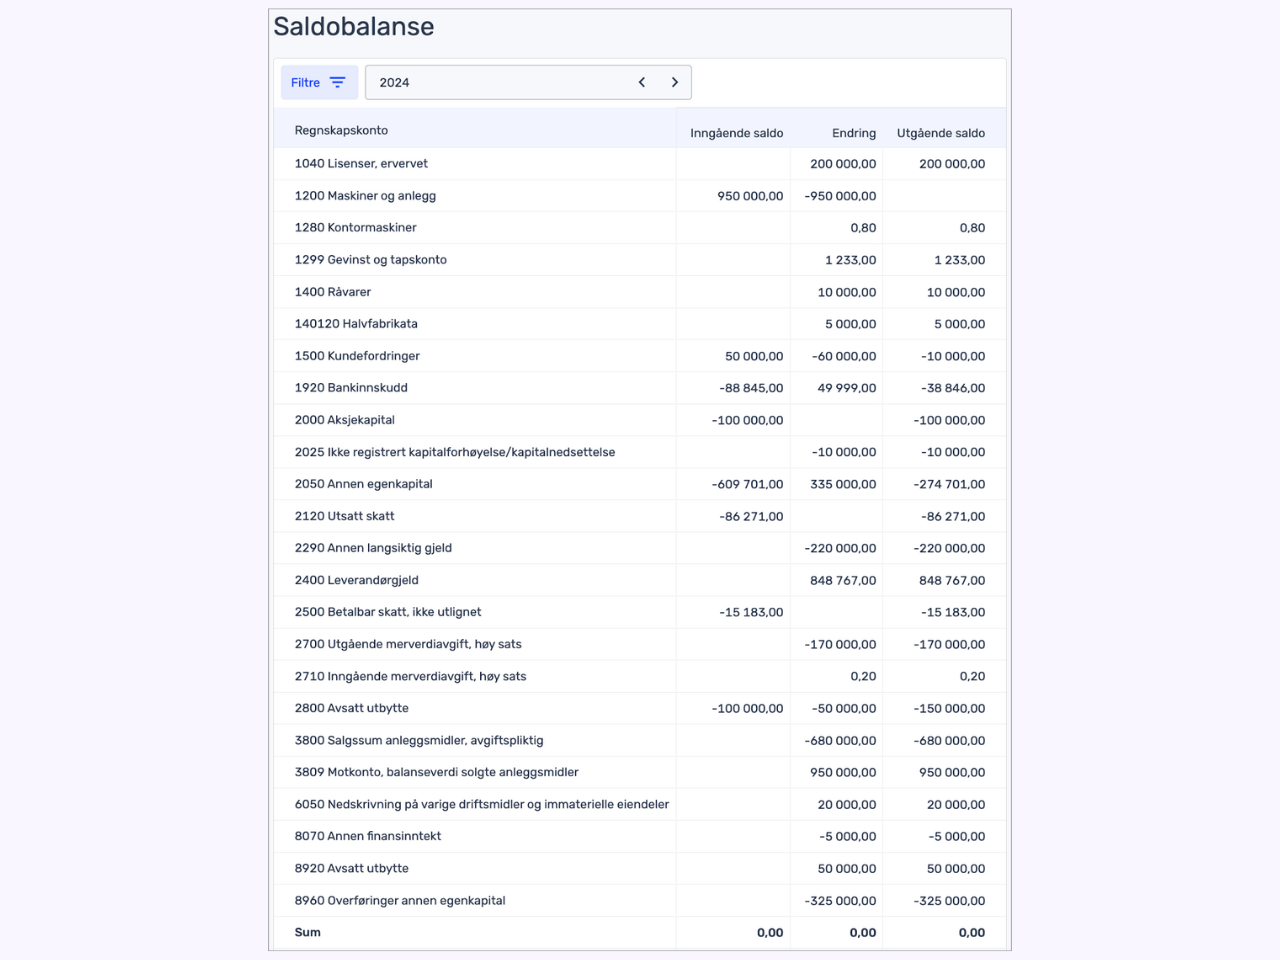
Task: Select row 2400 Leverandørgjeld
Action: (640, 580)
